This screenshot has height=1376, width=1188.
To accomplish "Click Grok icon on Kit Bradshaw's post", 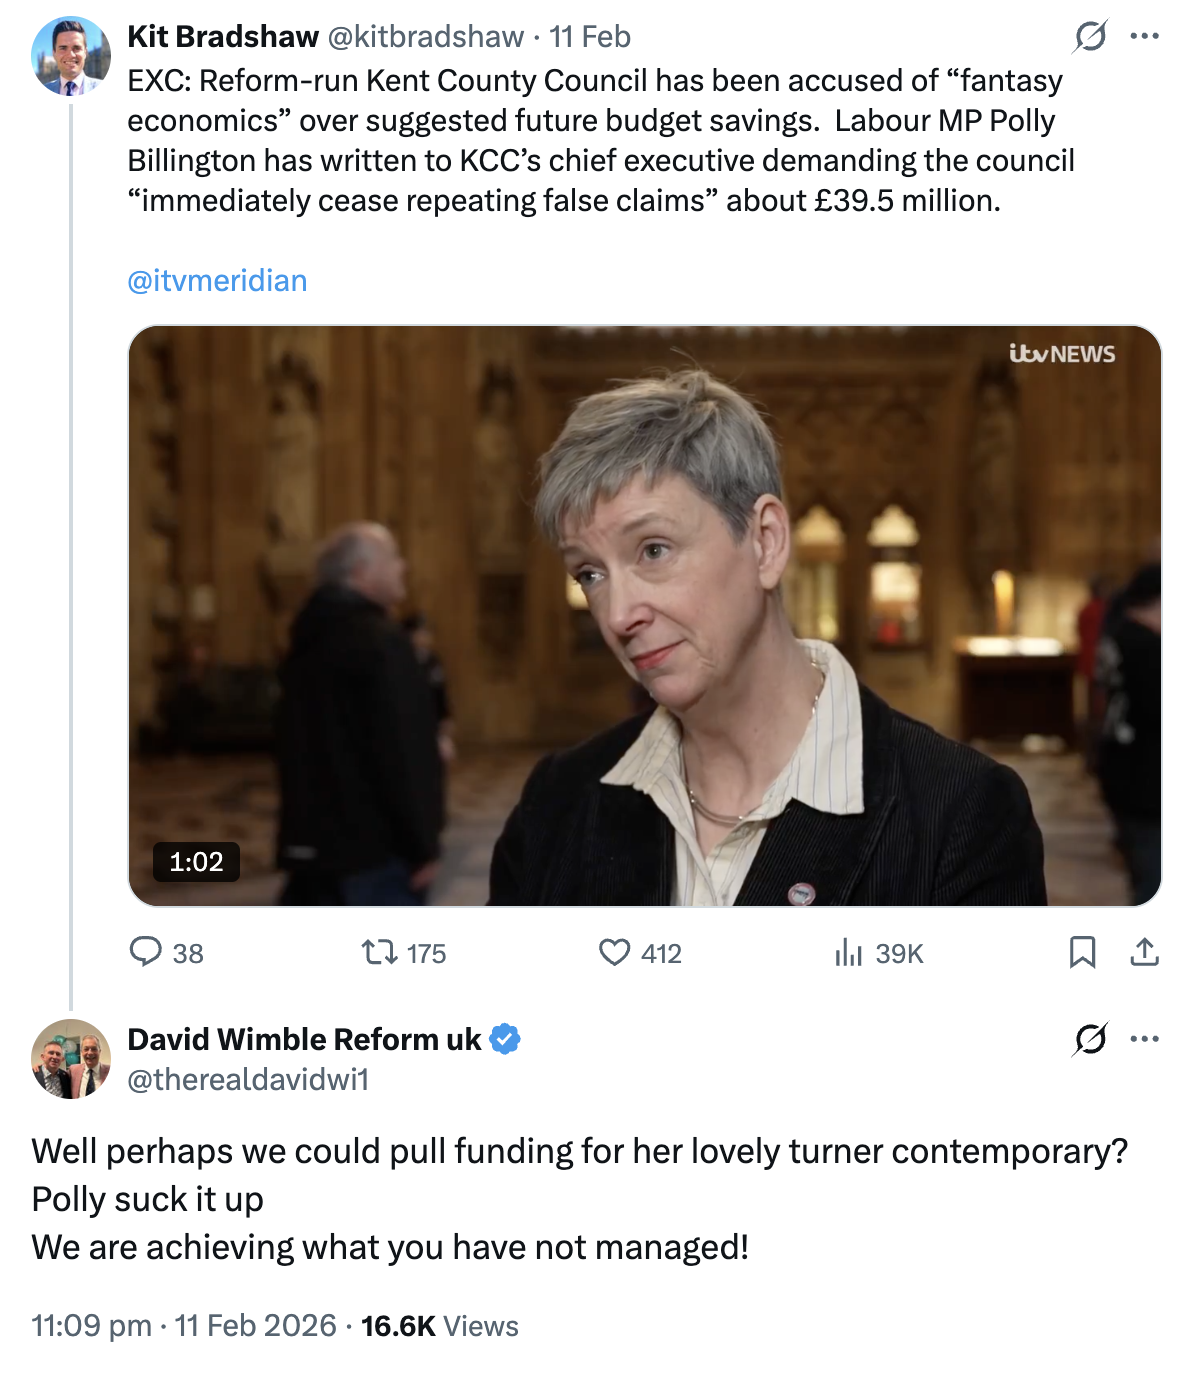I will click(1089, 37).
